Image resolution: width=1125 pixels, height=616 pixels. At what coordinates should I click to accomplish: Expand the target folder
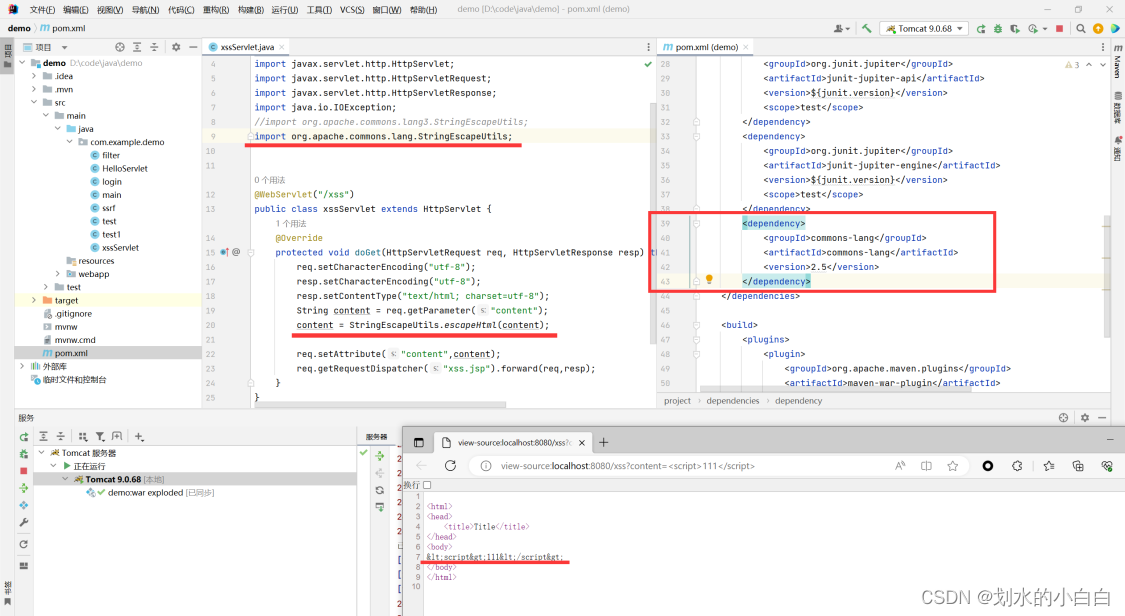click(x=34, y=300)
